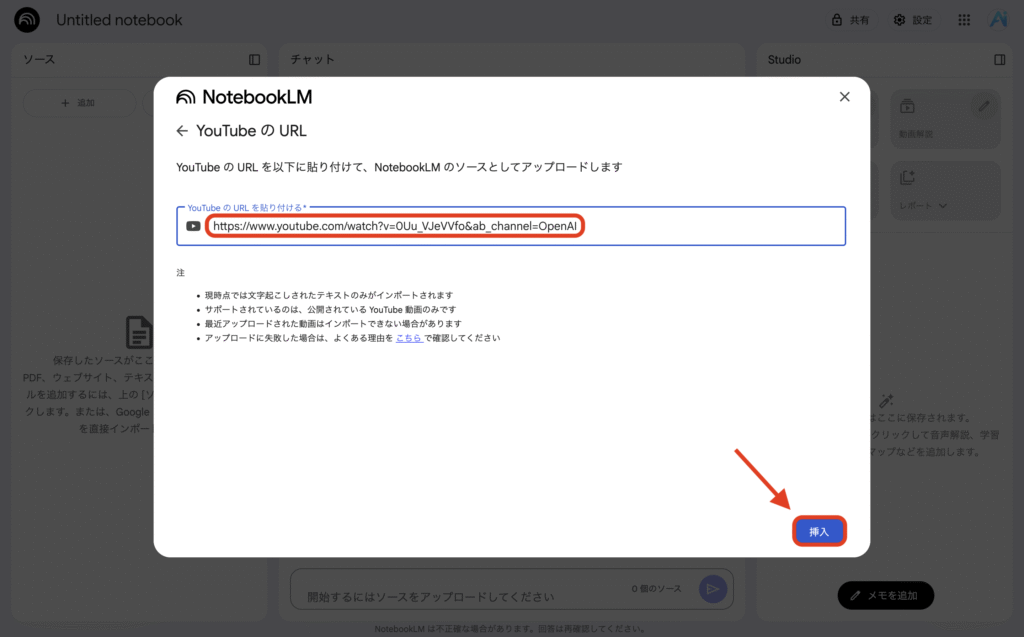Click the pencil edit icon on 動画解説 card
Image resolution: width=1024 pixels, height=637 pixels.
[x=984, y=106]
